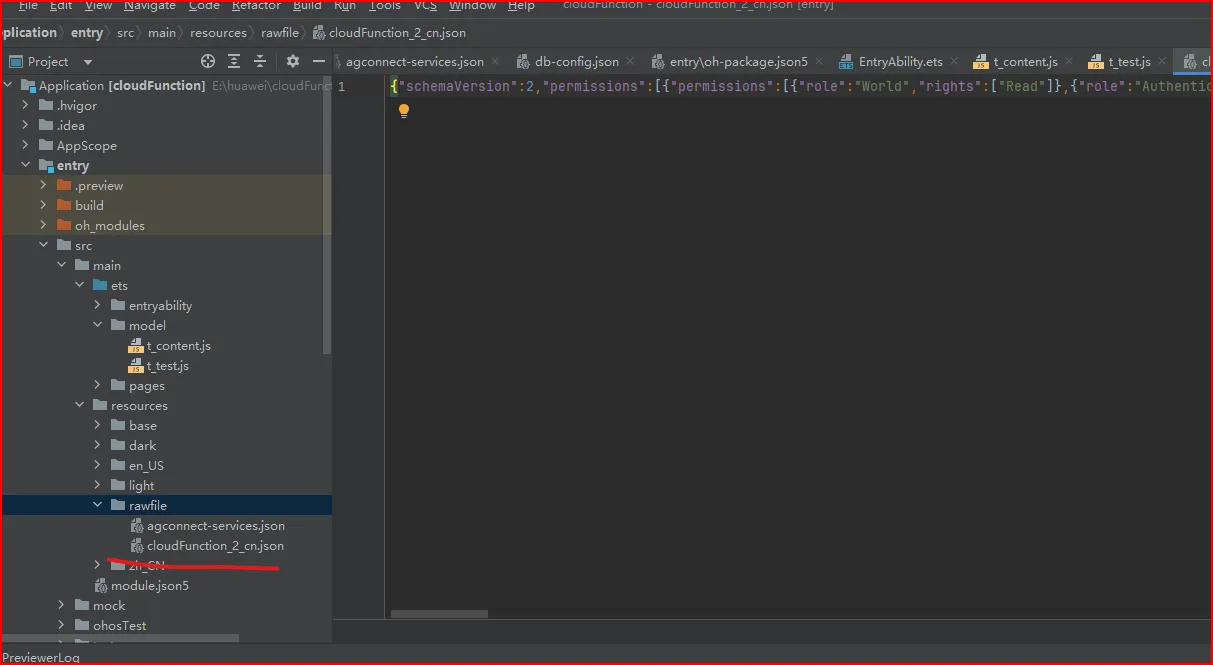Collapse the model folder
The image size is (1213, 665).
click(97, 326)
